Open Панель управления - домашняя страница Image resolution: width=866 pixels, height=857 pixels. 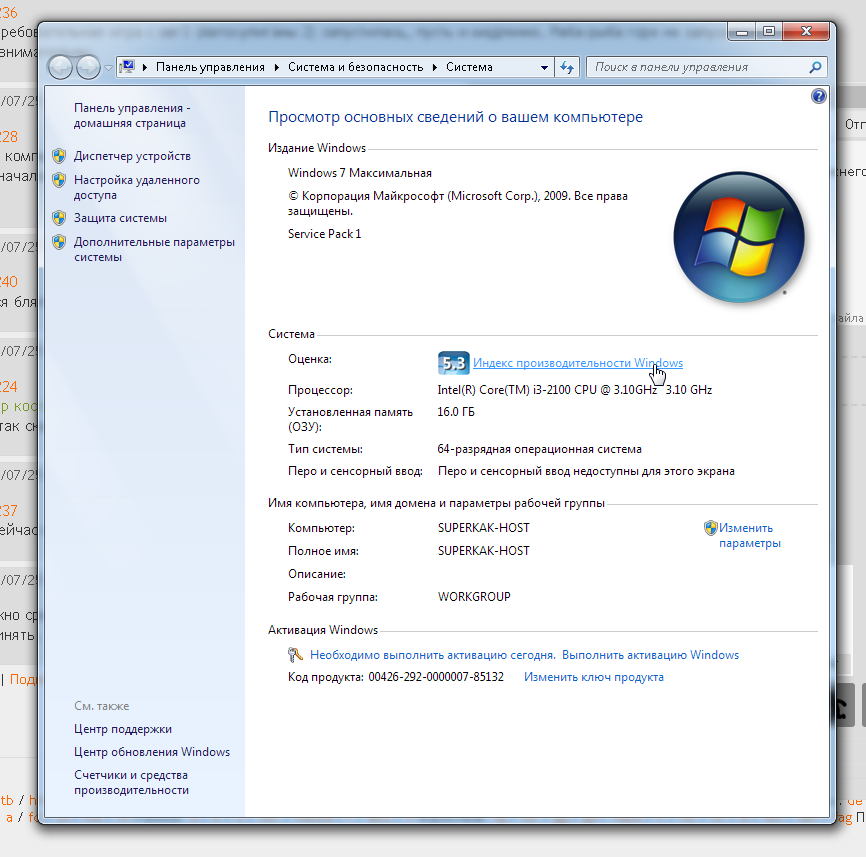[x=132, y=115]
